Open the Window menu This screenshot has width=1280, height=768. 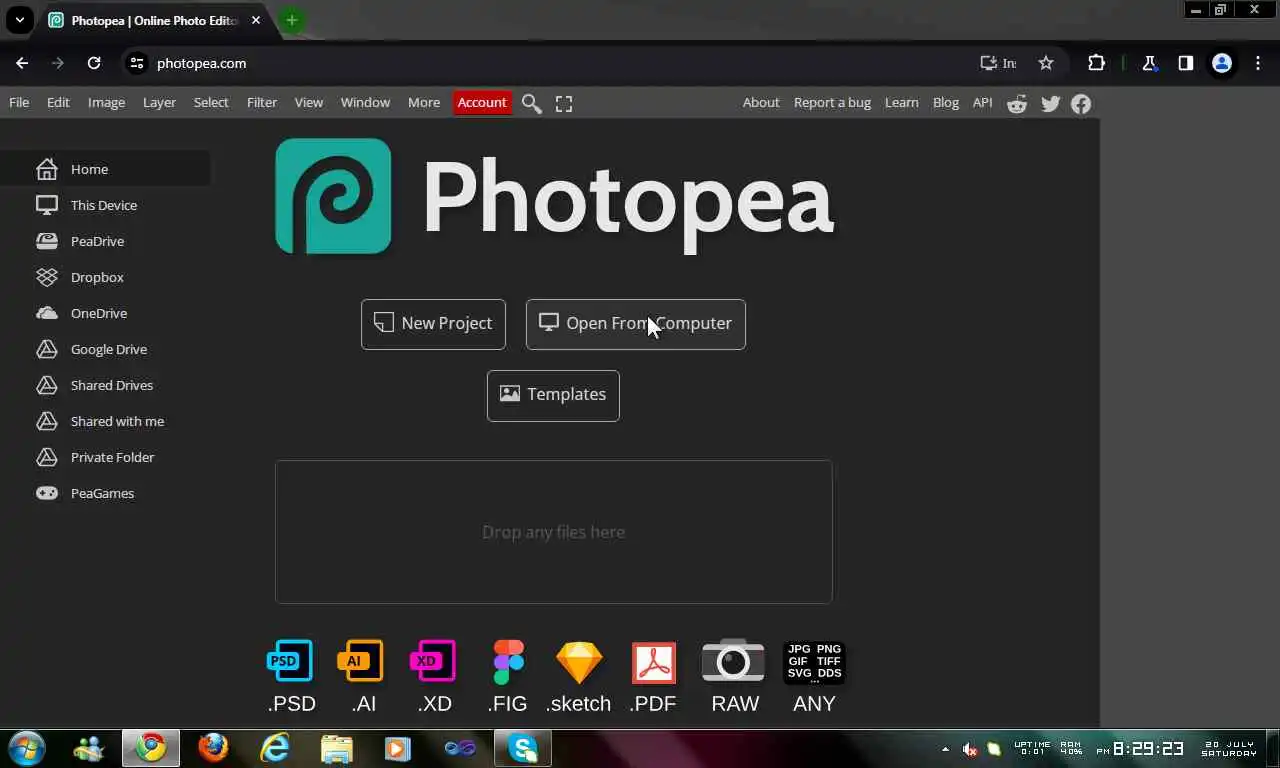[365, 102]
